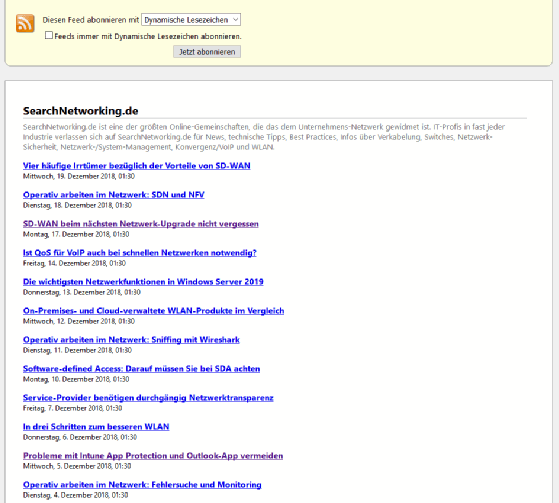Open Software-defined Access SDA article link
The height and width of the screenshot is (503, 559).
142,369
